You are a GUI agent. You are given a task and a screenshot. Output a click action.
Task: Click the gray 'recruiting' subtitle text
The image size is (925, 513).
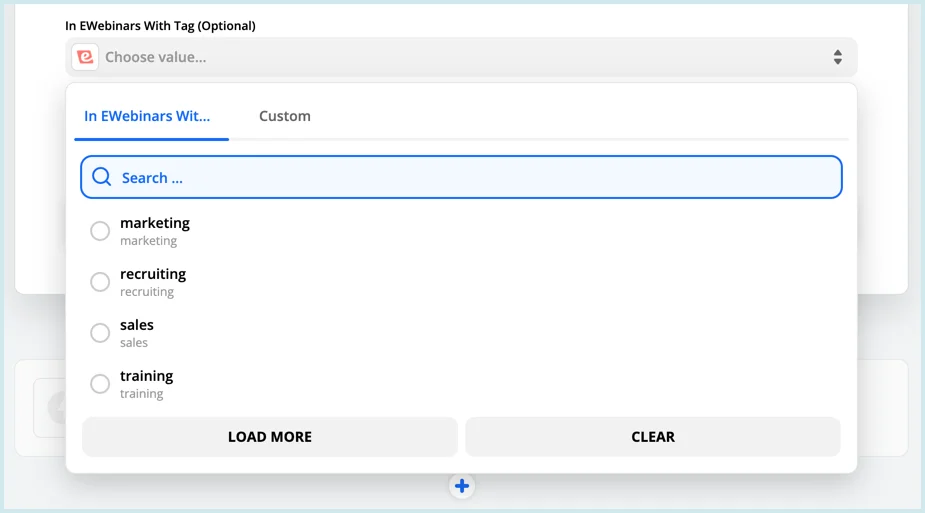coord(147,292)
